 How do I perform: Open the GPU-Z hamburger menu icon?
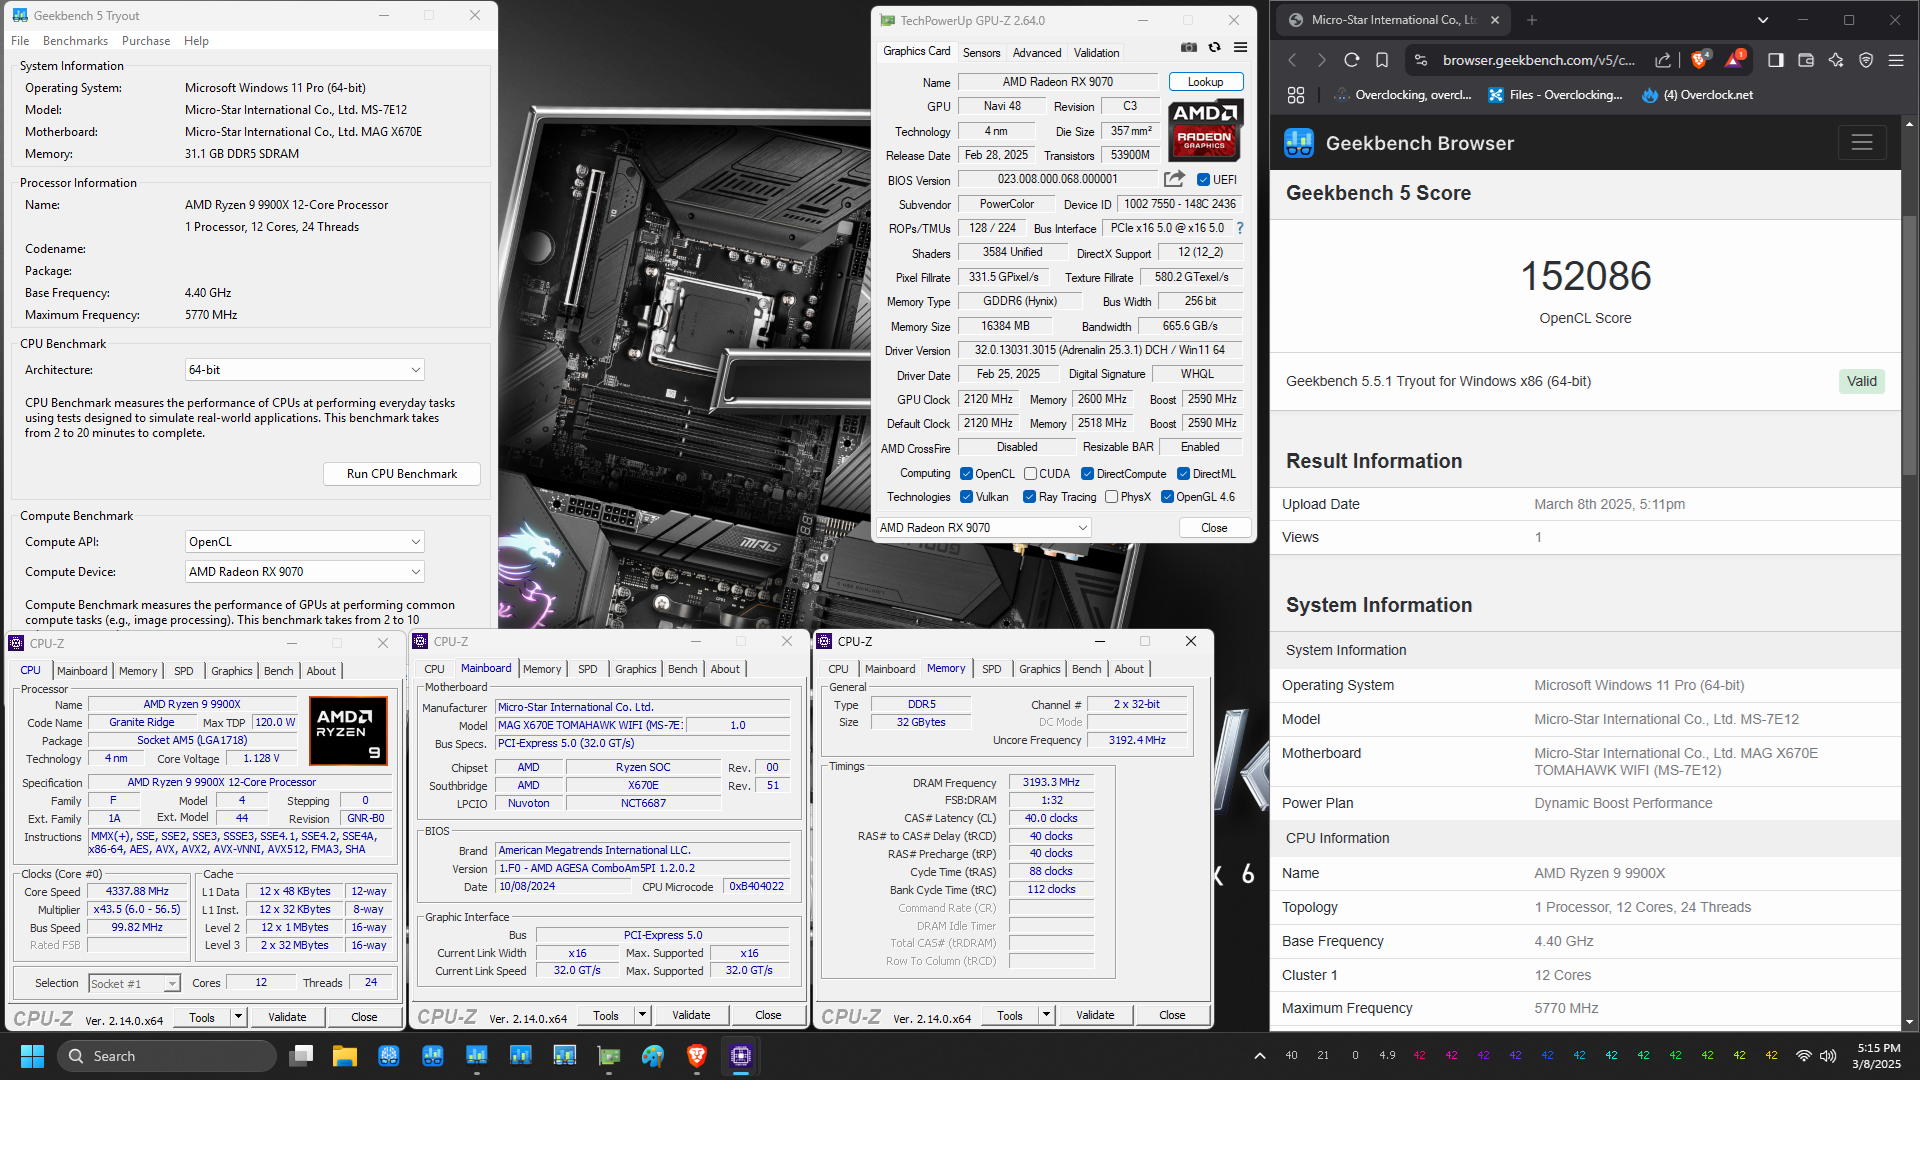pos(1240,48)
